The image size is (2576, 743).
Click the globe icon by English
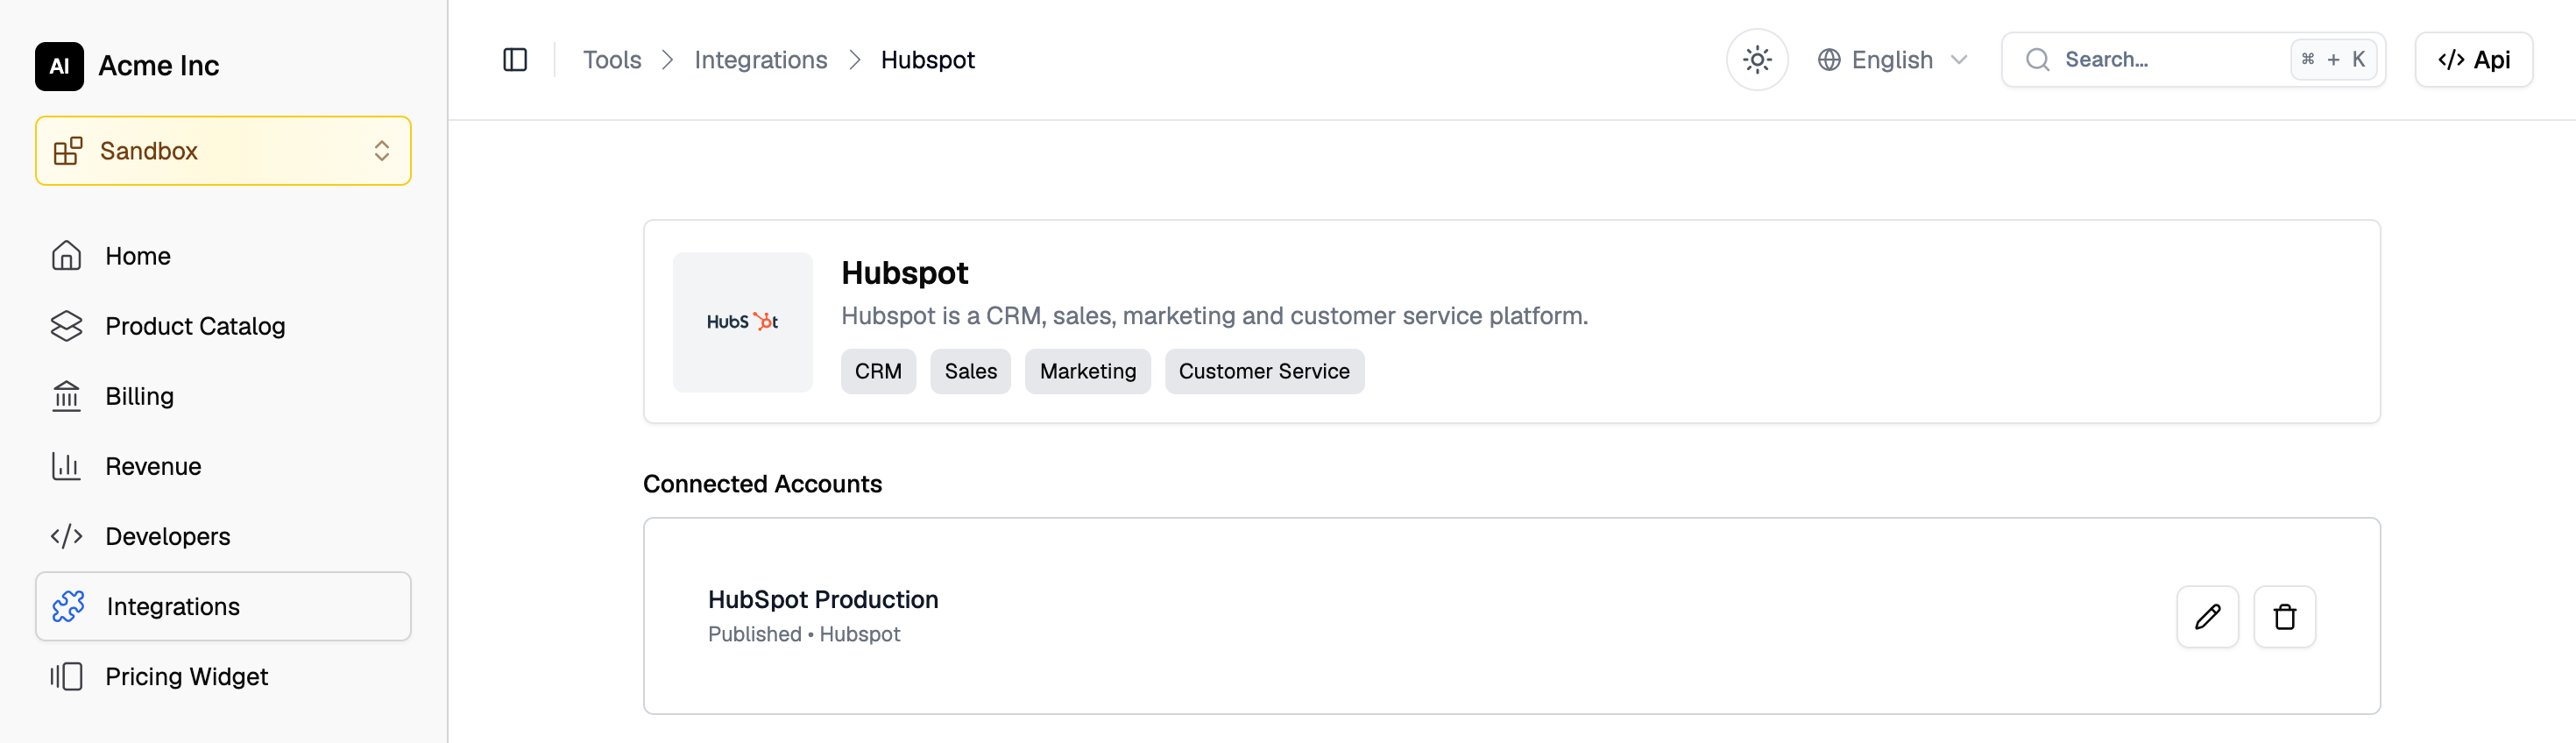point(1828,60)
